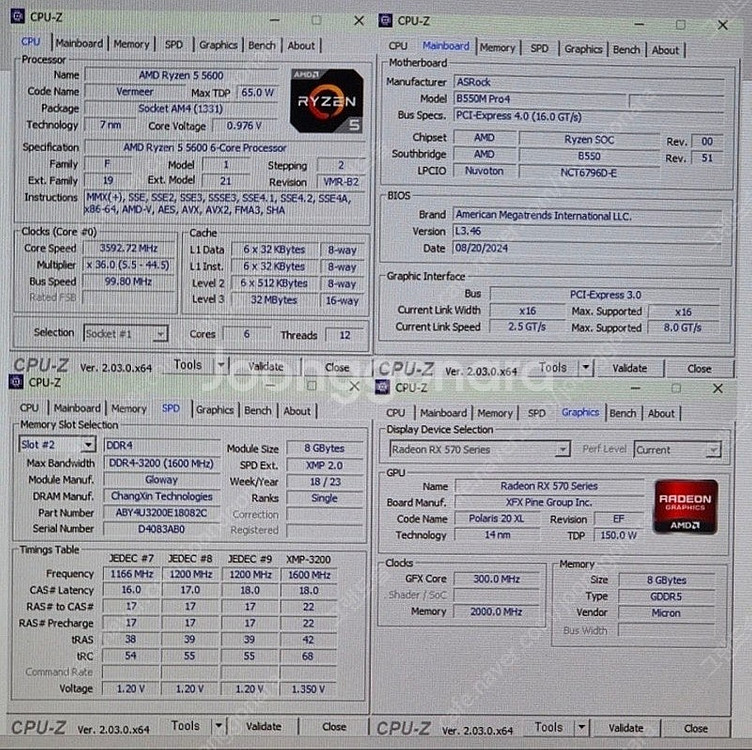Viewport: 752px width, 750px height.
Task: Click Close button in SPD window
Action: tap(334, 727)
